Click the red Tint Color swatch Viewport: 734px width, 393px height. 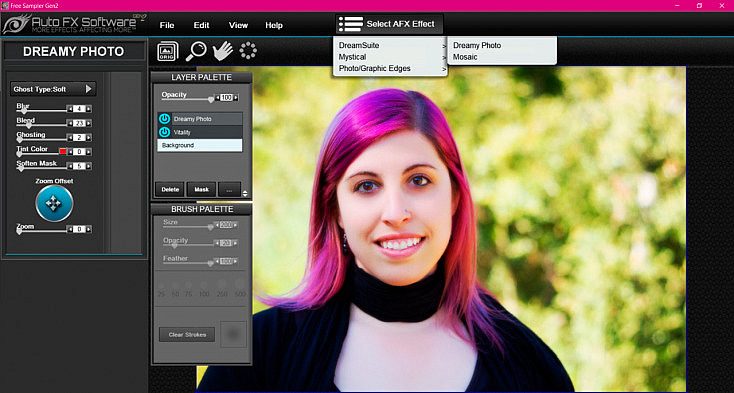[63, 152]
